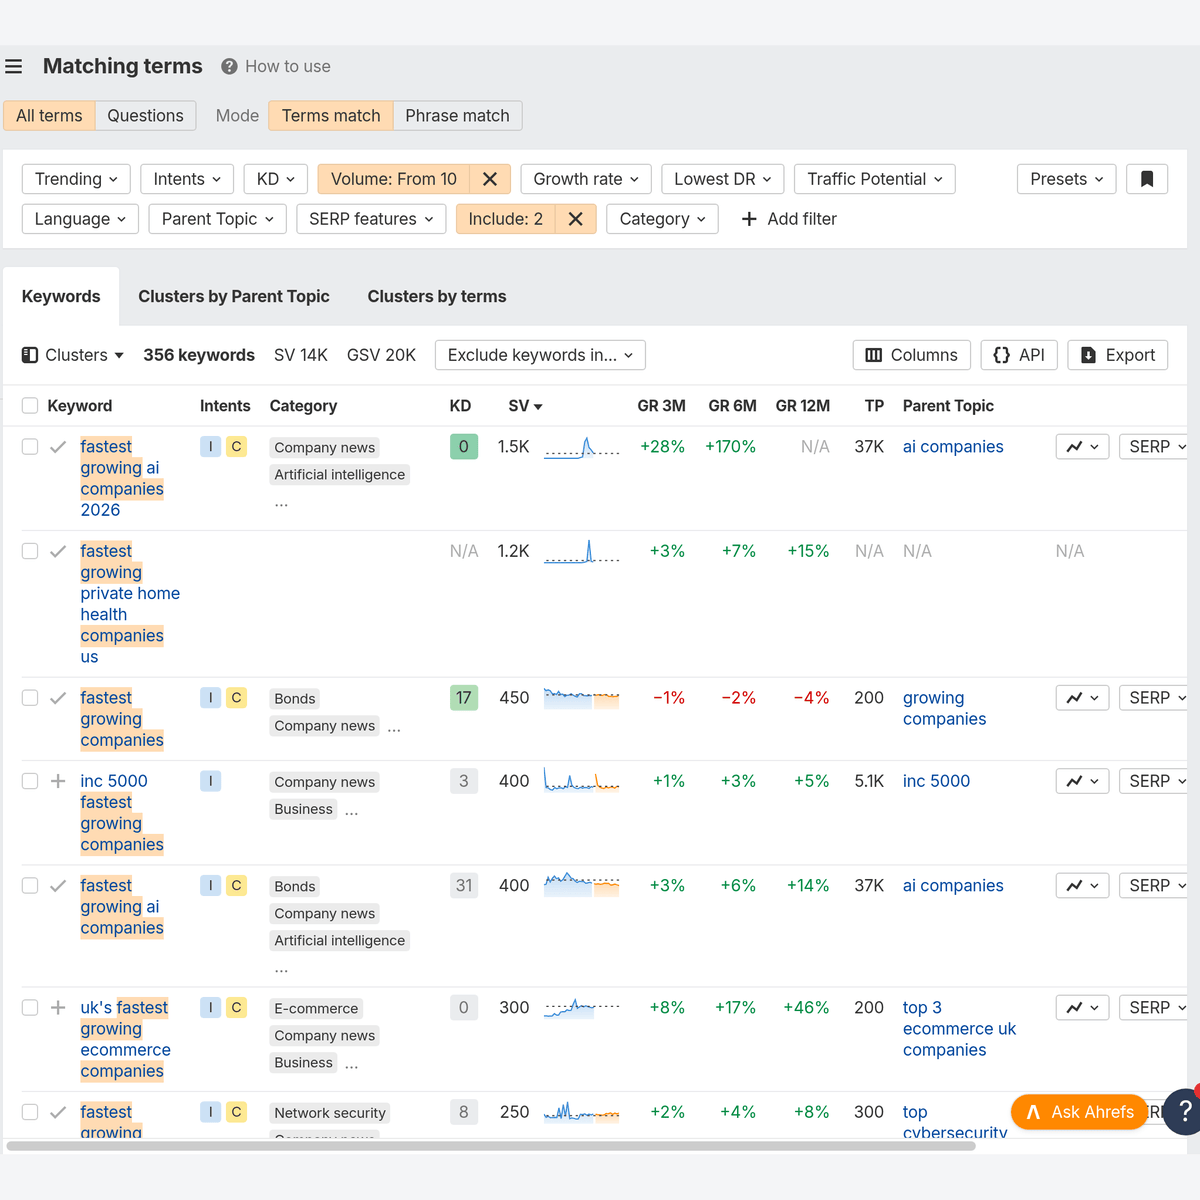Viewport: 1200px width, 1200px height.
Task: Switch to Questions toggle
Action: (x=145, y=116)
